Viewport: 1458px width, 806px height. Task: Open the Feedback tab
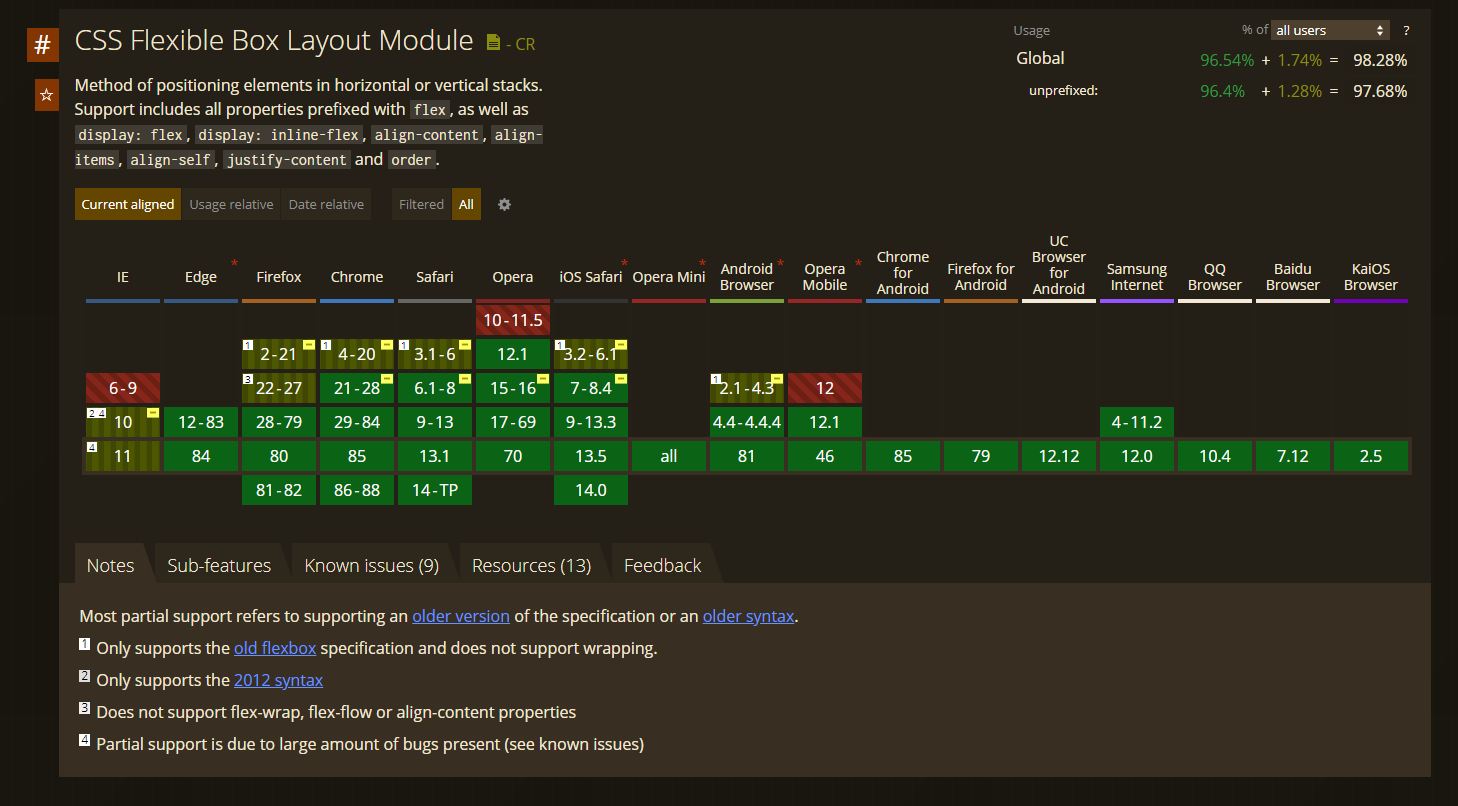pos(662,565)
